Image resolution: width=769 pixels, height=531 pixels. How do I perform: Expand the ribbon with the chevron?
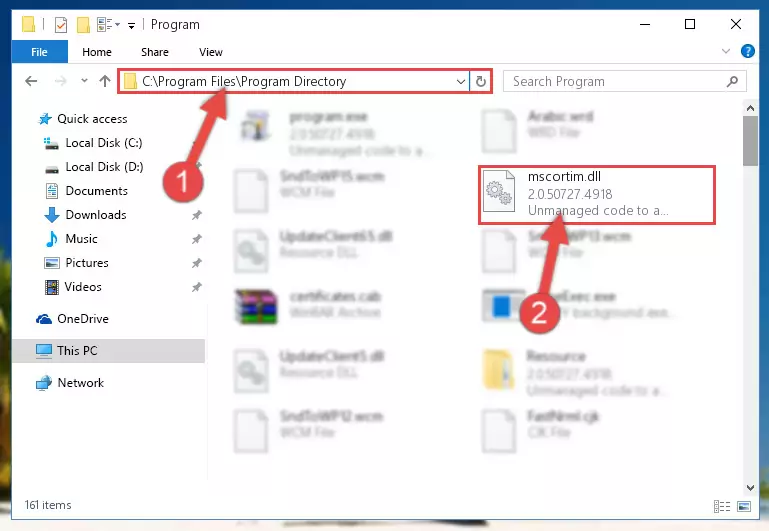pos(726,51)
